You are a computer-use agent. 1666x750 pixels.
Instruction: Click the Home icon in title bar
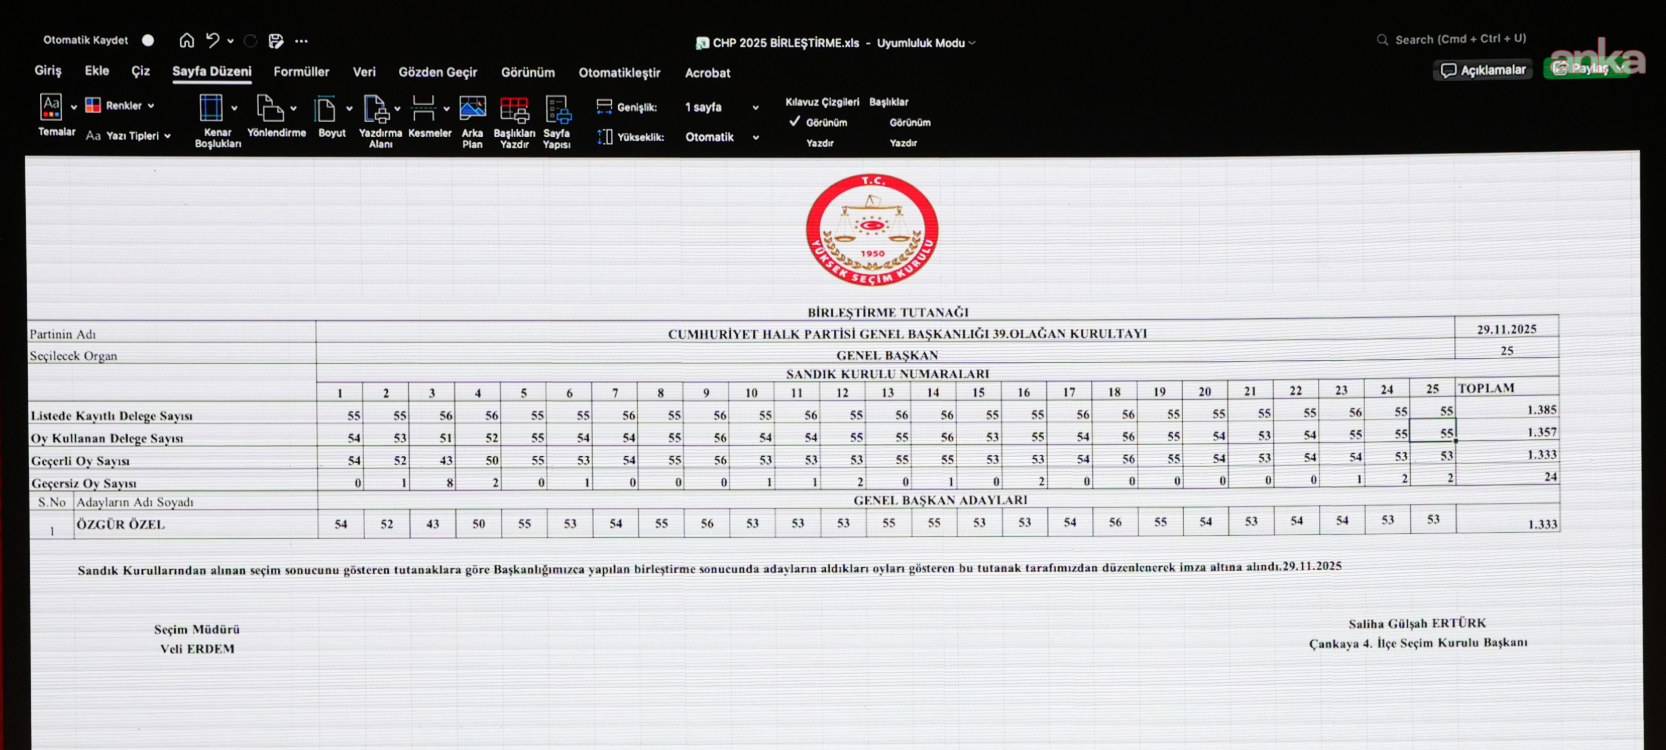coord(187,41)
